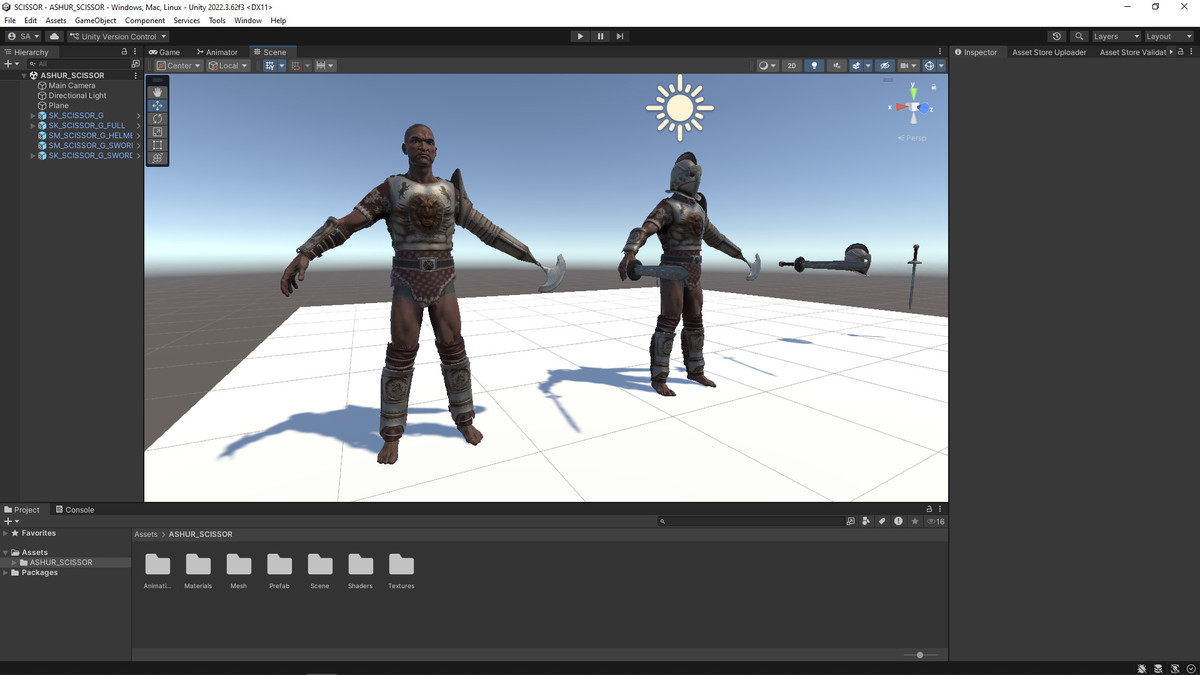Screen dimensions: 1200x675
Task: Click the Step frame button
Action: pyautogui.click(x=620, y=36)
